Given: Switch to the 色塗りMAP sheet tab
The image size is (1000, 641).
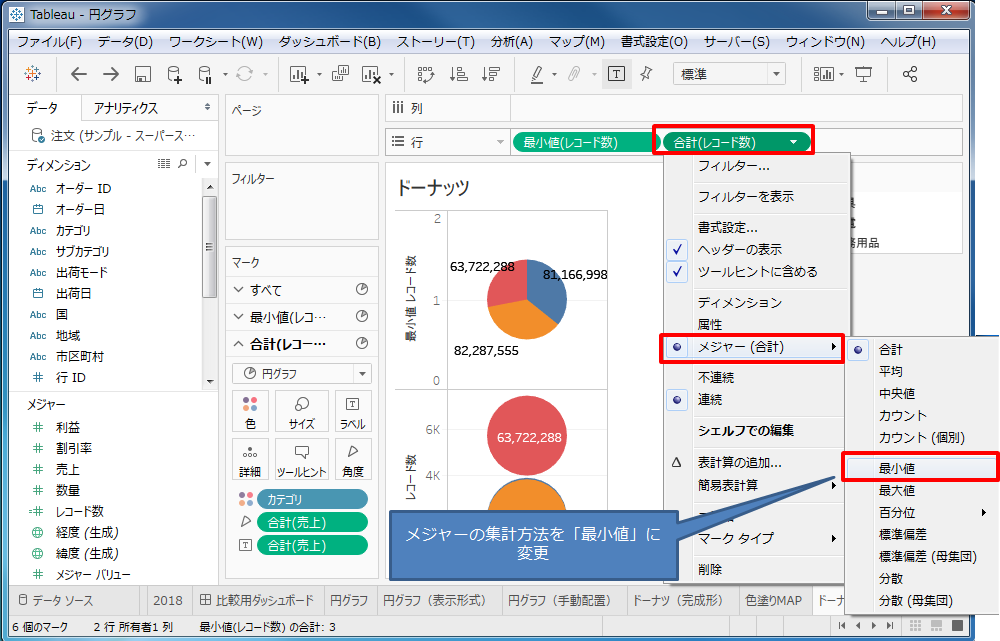Looking at the screenshot, I should click(773, 600).
